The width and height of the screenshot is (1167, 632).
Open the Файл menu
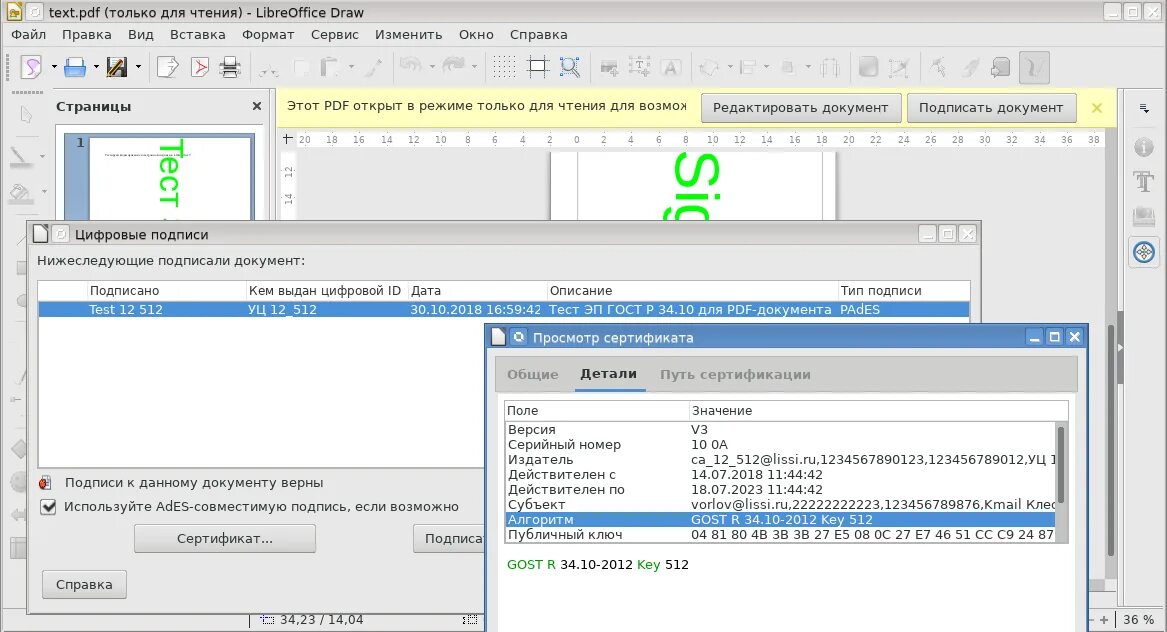click(28, 34)
